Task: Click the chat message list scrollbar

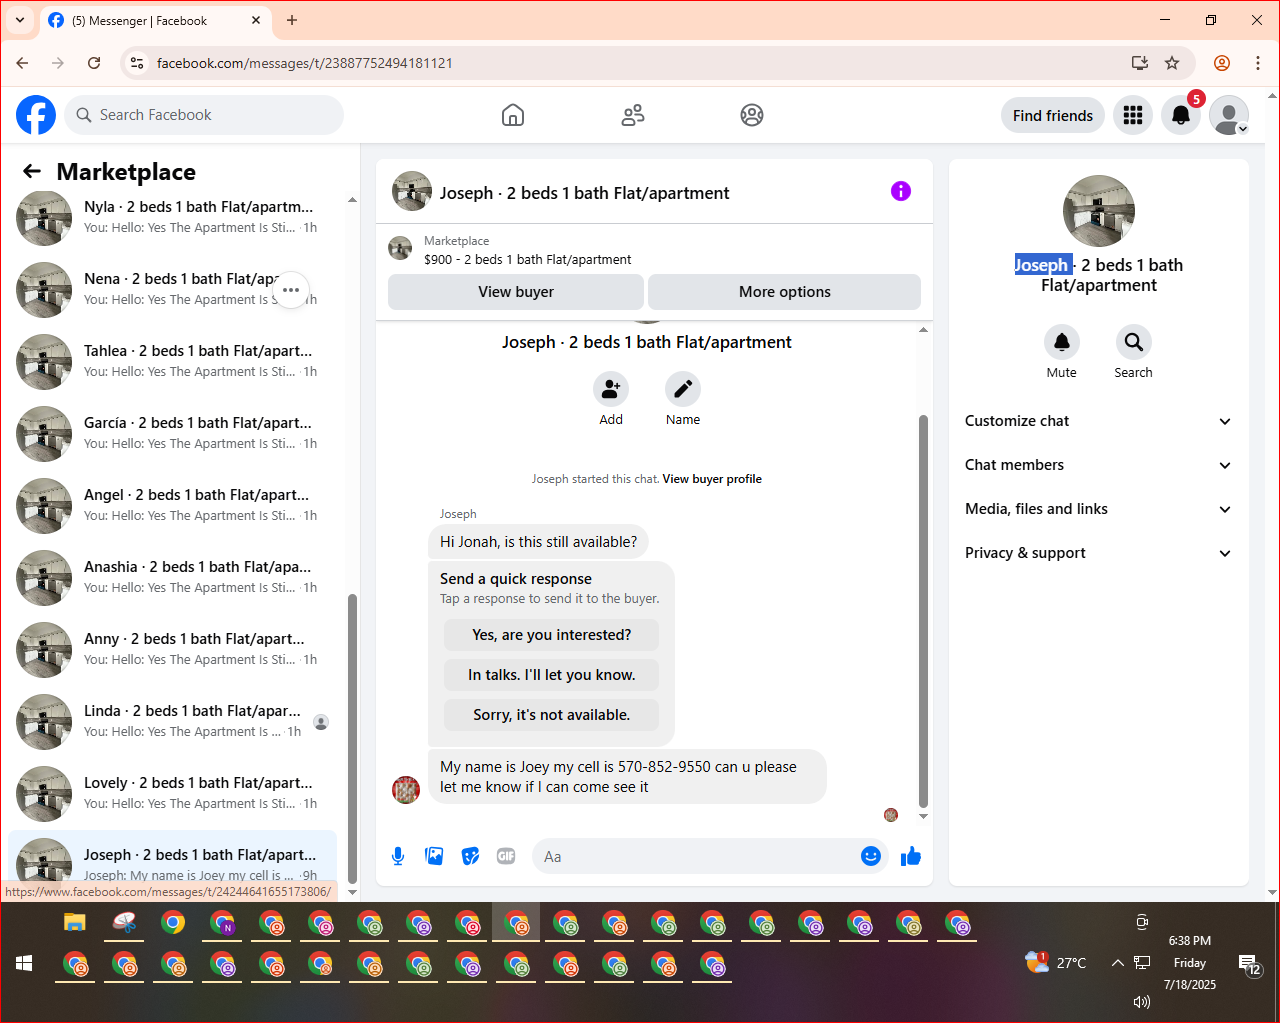Action: [923, 610]
